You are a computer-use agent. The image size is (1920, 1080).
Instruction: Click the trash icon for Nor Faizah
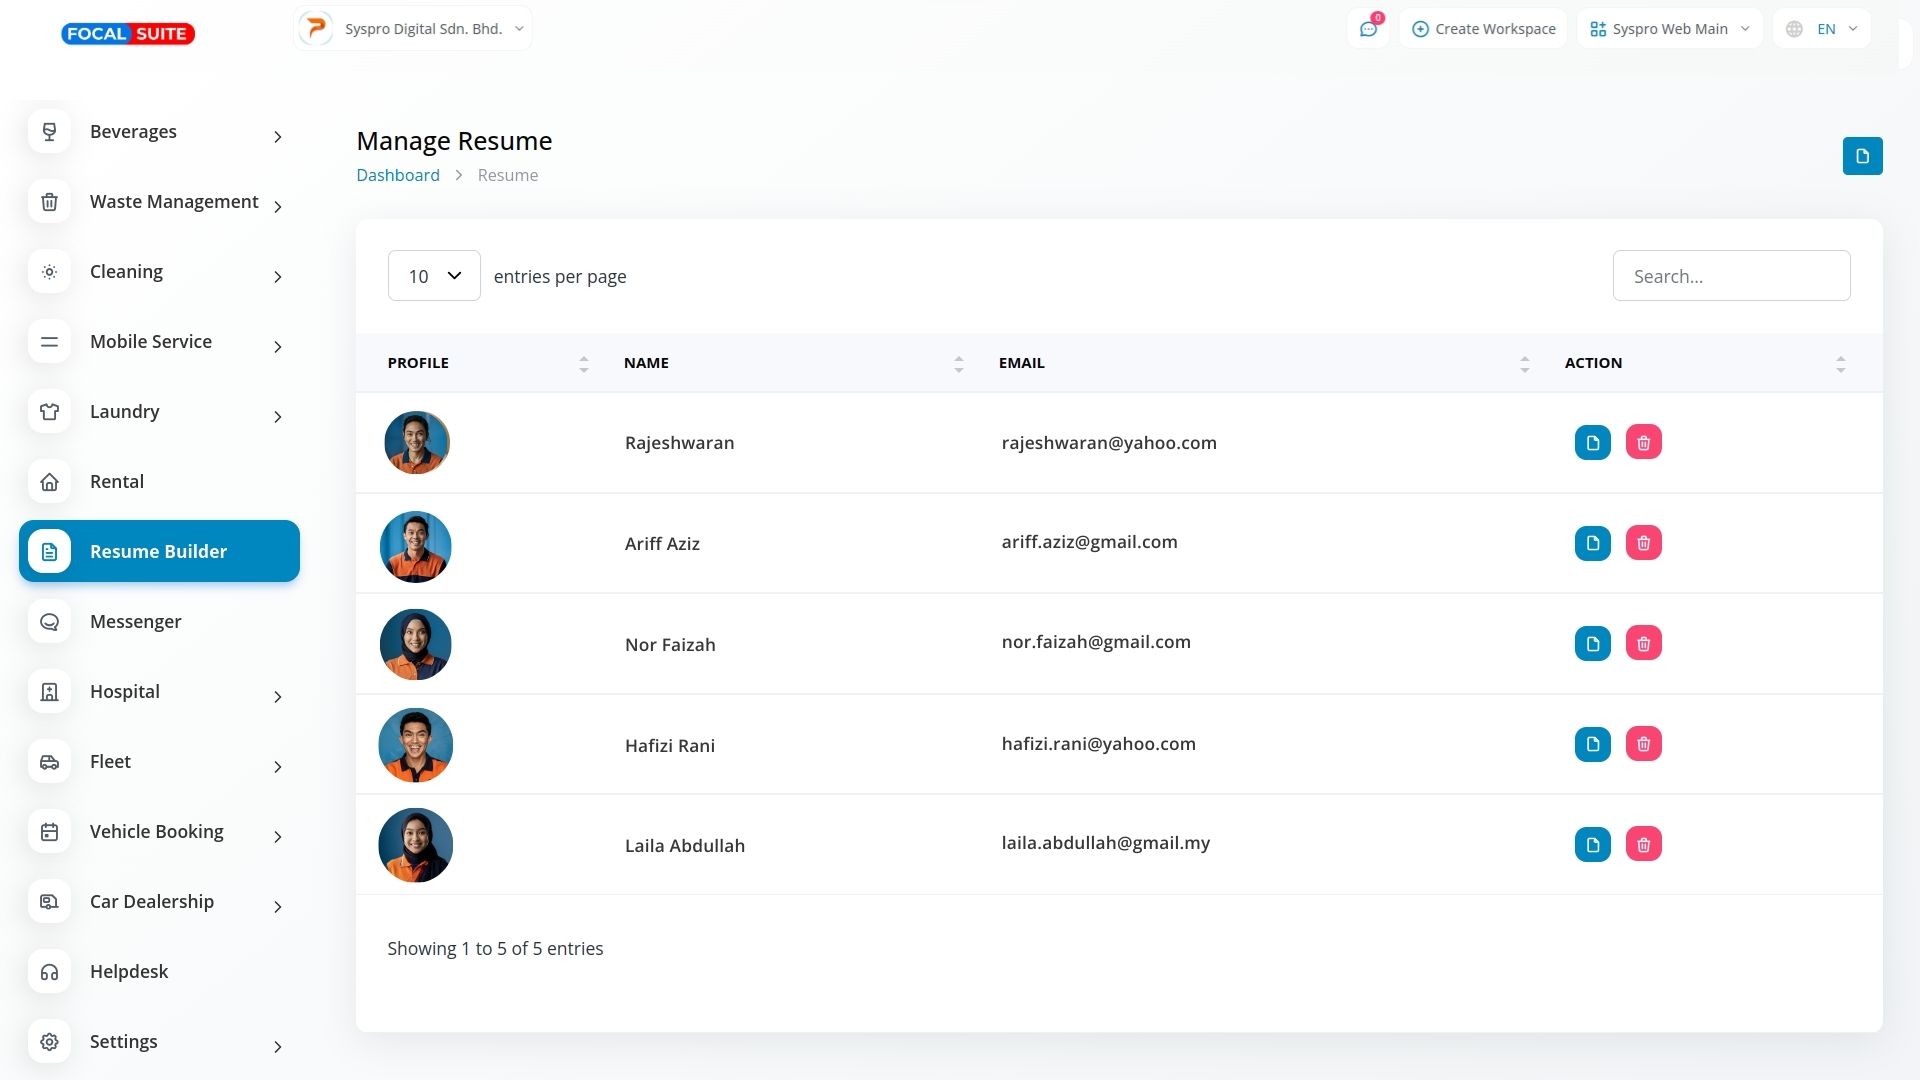coord(1643,643)
